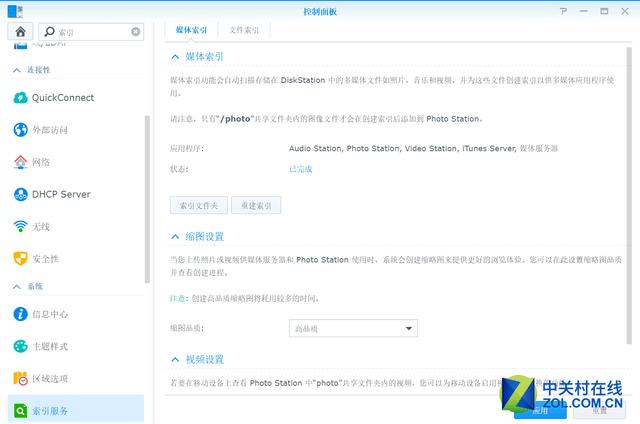
Task: Go to Control Panel home icon
Action: pyautogui.click(x=20, y=31)
